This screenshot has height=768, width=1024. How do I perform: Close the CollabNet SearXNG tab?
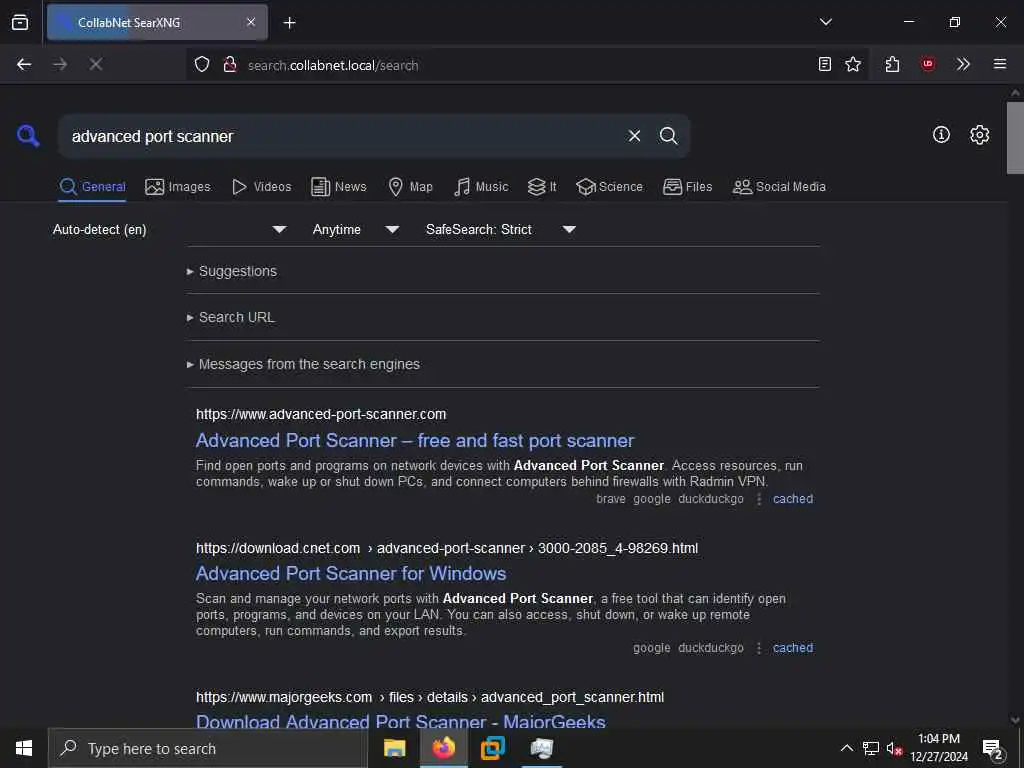coord(251,22)
